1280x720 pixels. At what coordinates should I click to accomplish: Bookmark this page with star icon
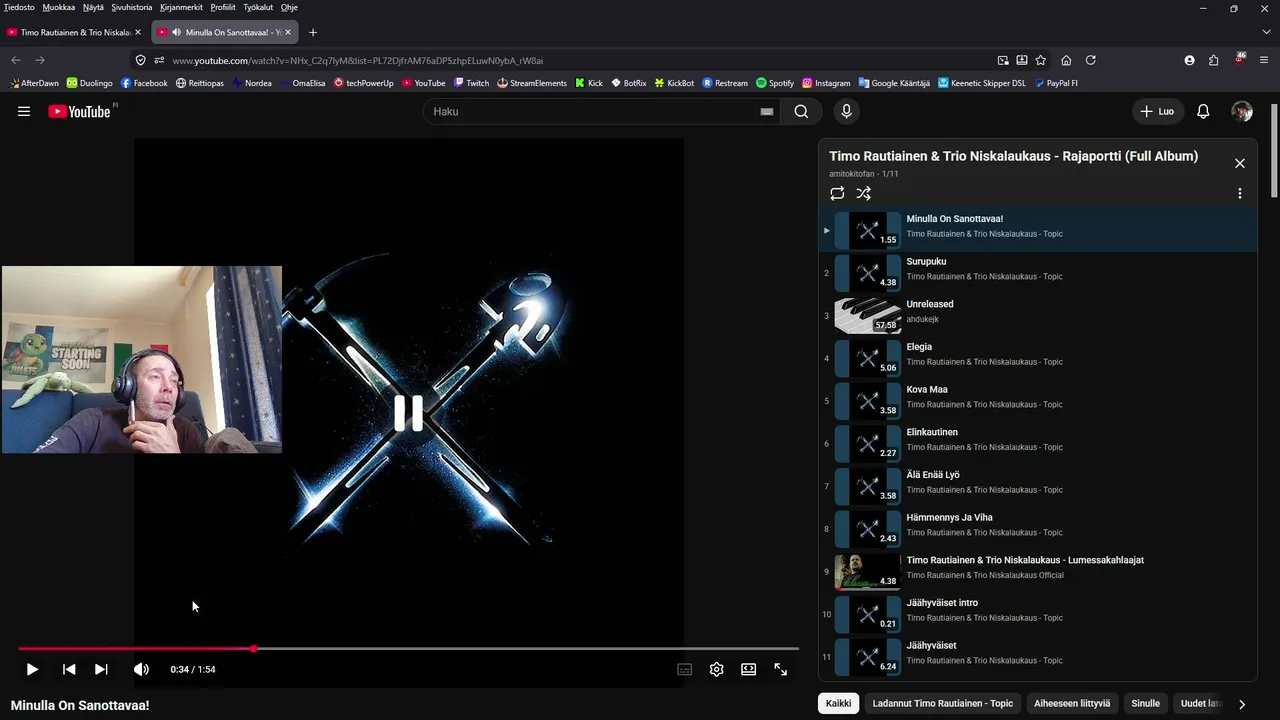(1040, 60)
